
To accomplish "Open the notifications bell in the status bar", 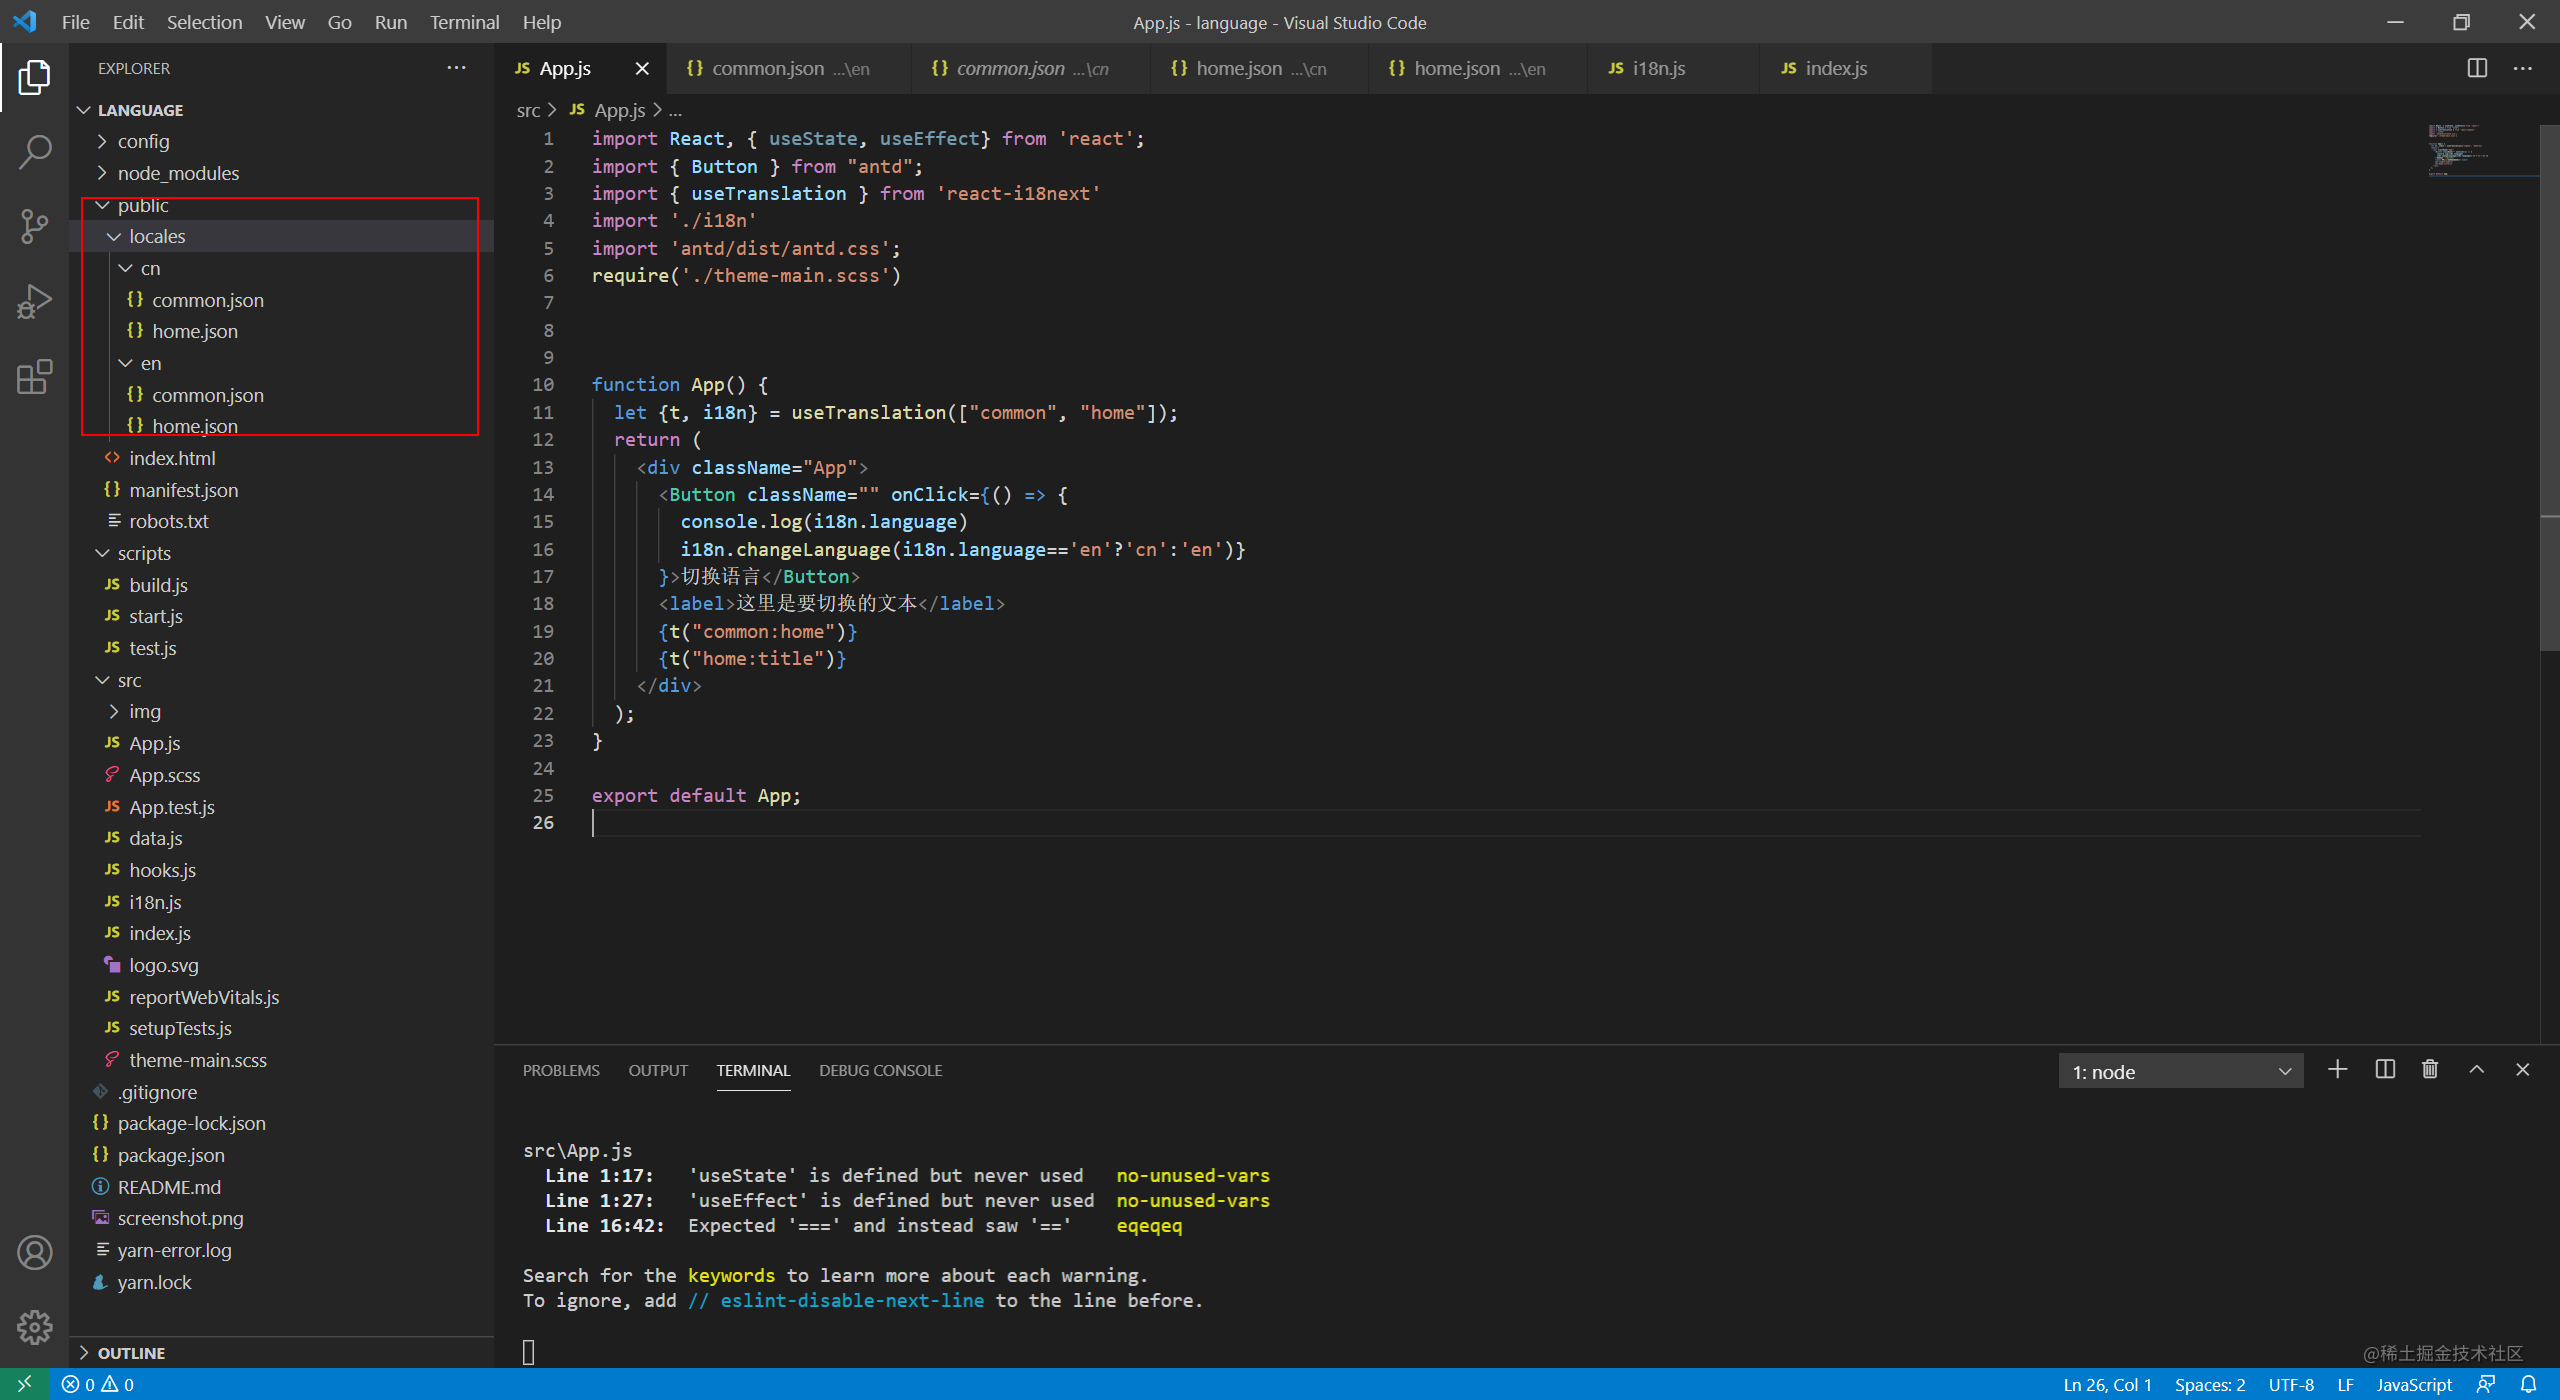I will click(2529, 1385).
